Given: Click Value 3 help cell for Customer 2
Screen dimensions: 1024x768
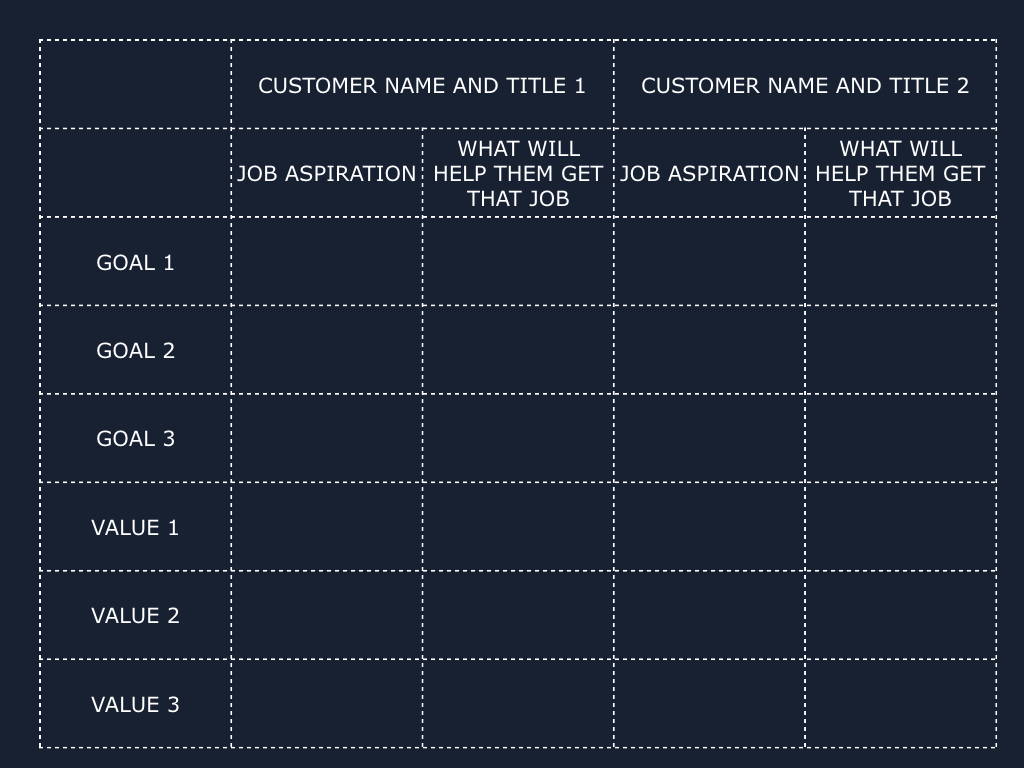Looking at the screenshot, I should pyautogui.click(x=901, y=704).
